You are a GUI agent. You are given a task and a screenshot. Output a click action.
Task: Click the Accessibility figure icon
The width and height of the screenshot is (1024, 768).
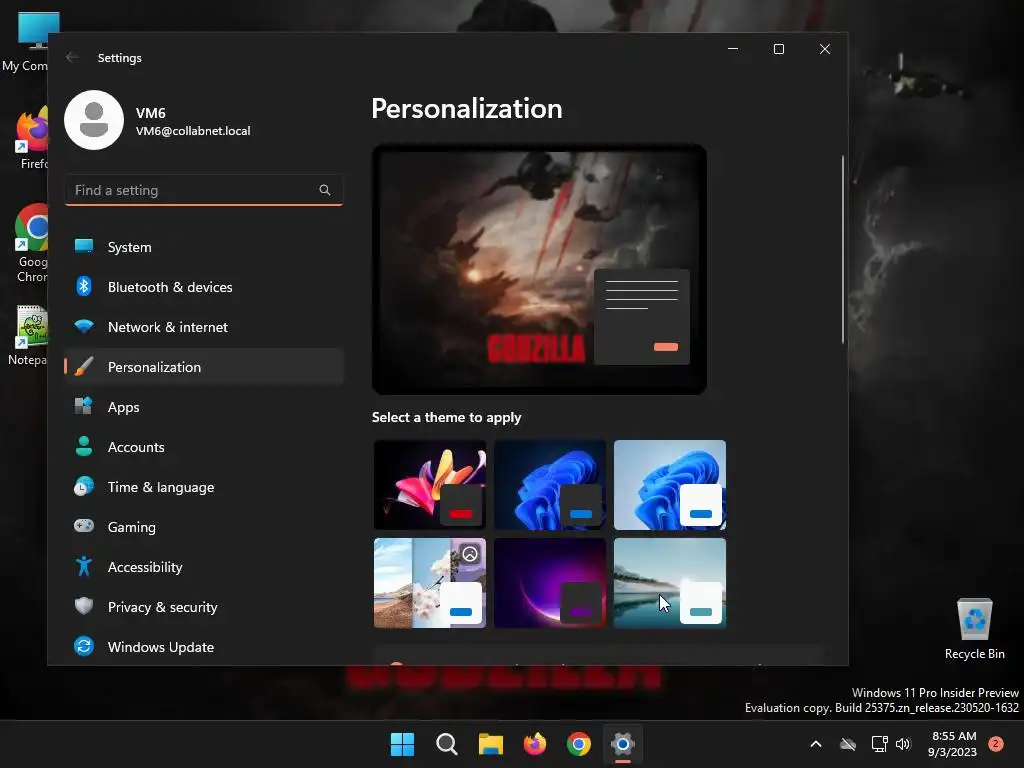point(84,566)
